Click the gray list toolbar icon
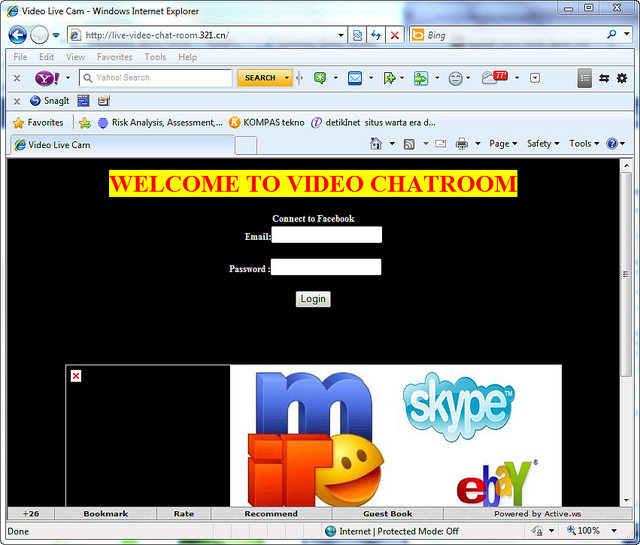The width and height of the screenshot is (640, 545). (584, 78)
